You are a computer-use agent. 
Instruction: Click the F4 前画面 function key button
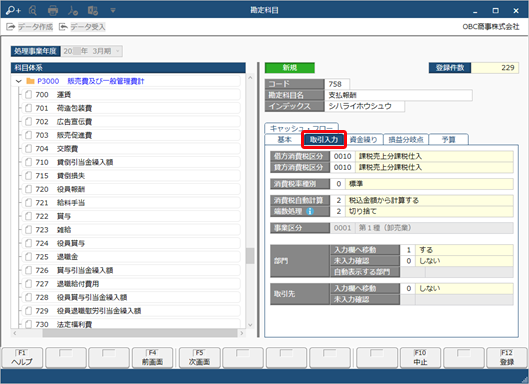click(x=152, y=358)
